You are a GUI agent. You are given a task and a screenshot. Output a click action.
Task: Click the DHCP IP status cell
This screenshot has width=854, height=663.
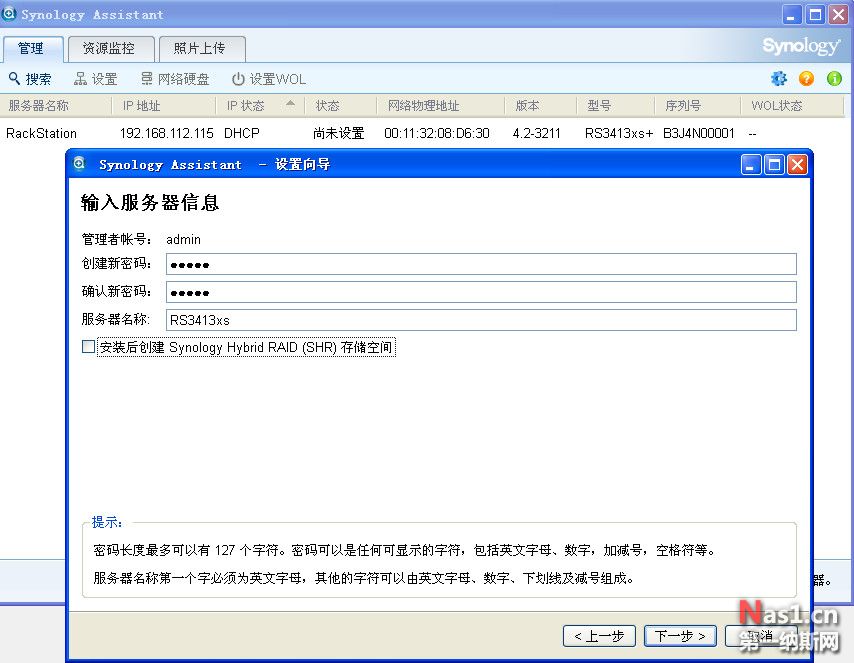tap(242, 133)
